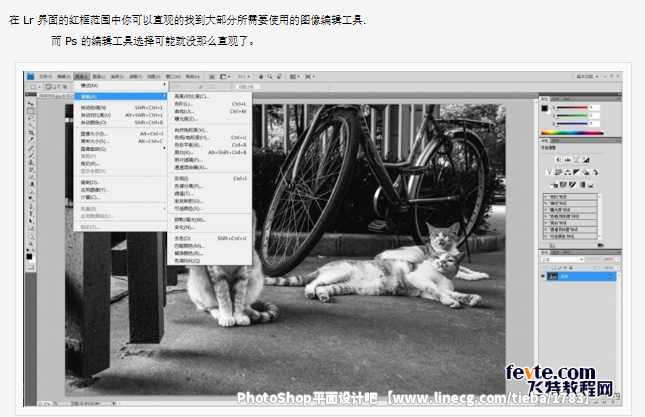Open the layer blend mode dropdown (正常)
Image resolution: width=645 pixels, height=417 pixels.
pos(562,259)
